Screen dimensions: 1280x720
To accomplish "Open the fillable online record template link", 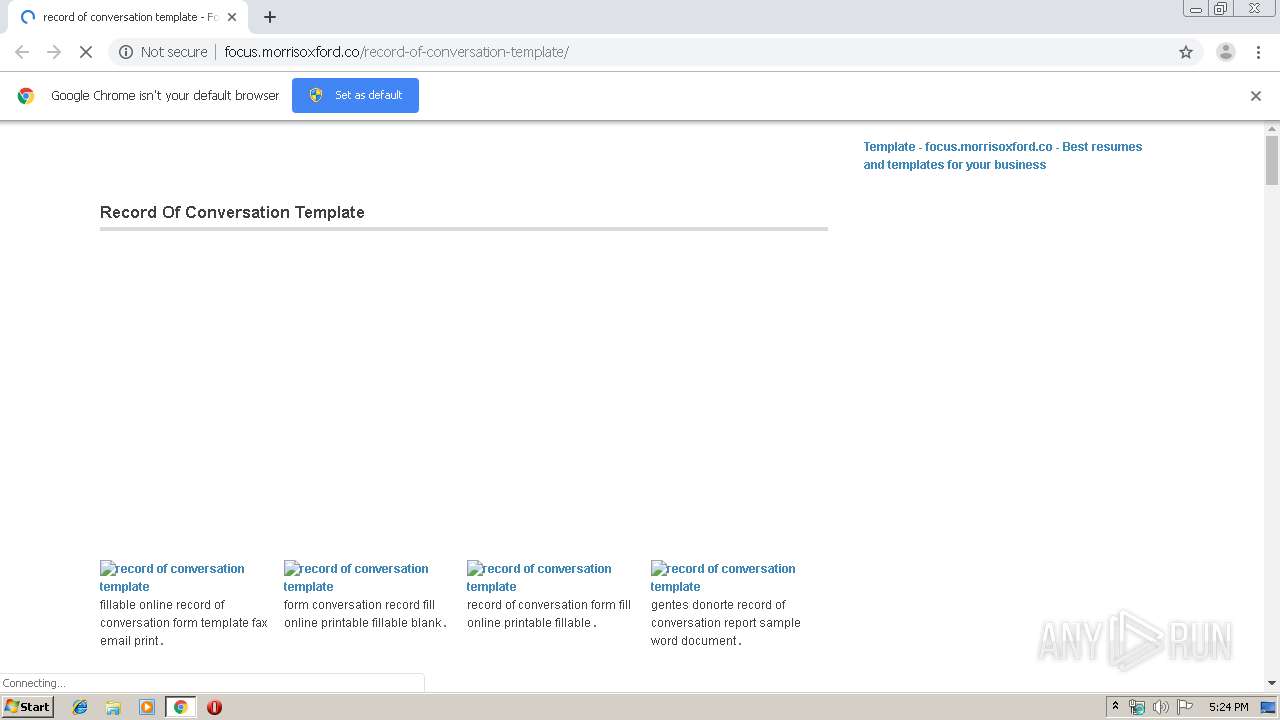I will click(x=172, y=577).
